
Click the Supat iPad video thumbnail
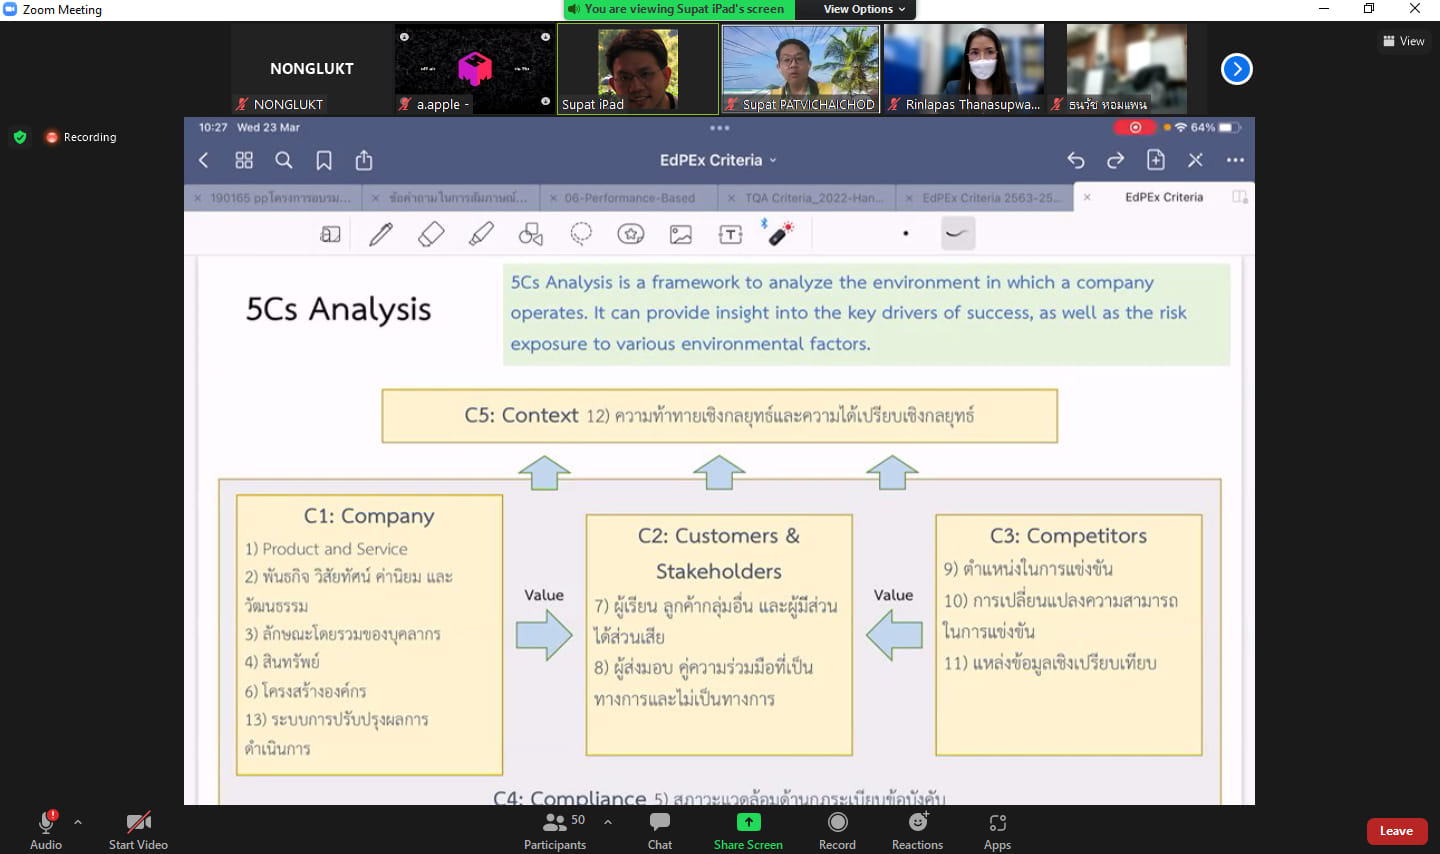pyautogui.click(x=638, y=69)
